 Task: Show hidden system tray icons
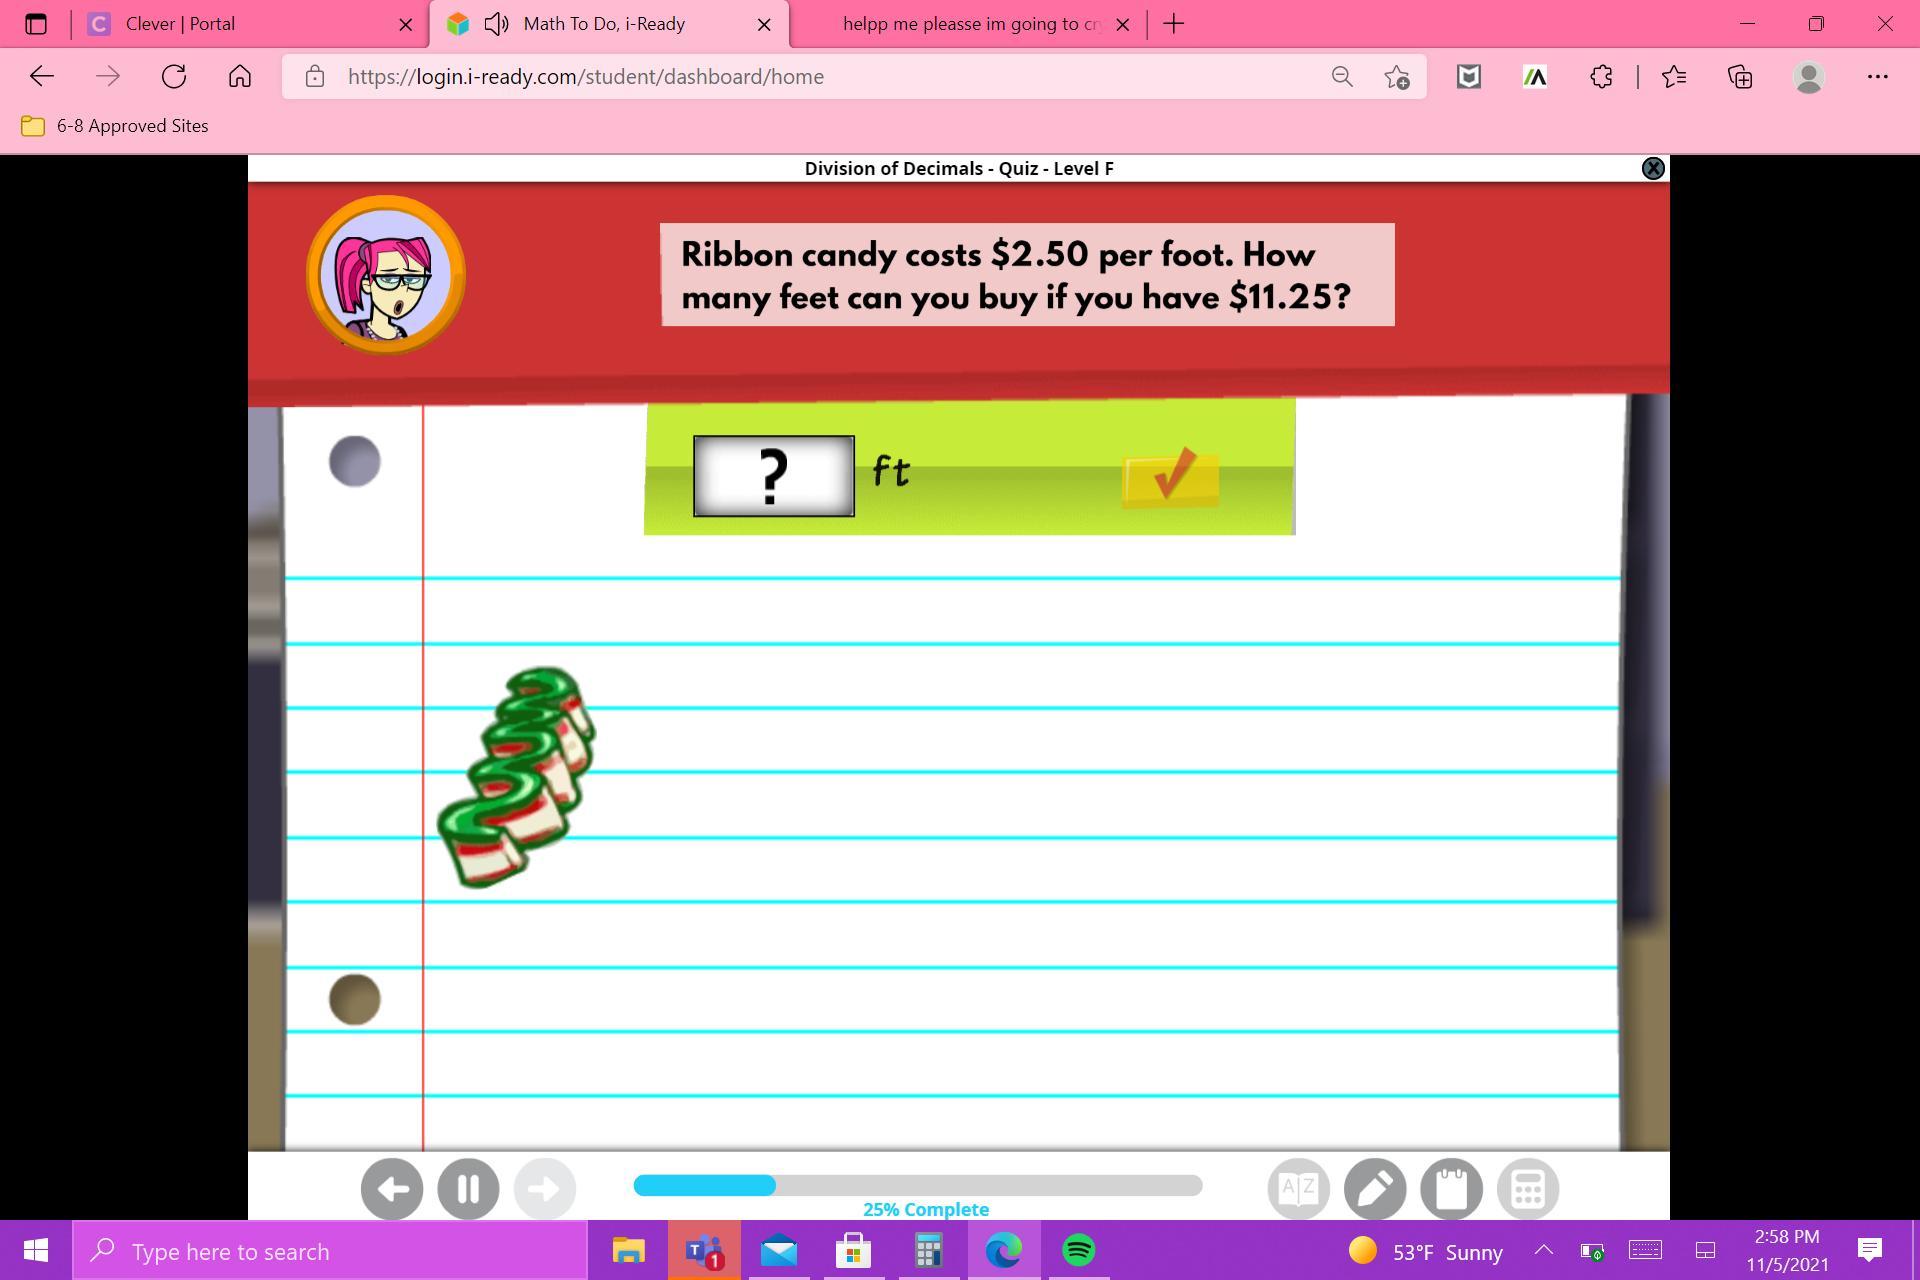click(1543, 1250)
